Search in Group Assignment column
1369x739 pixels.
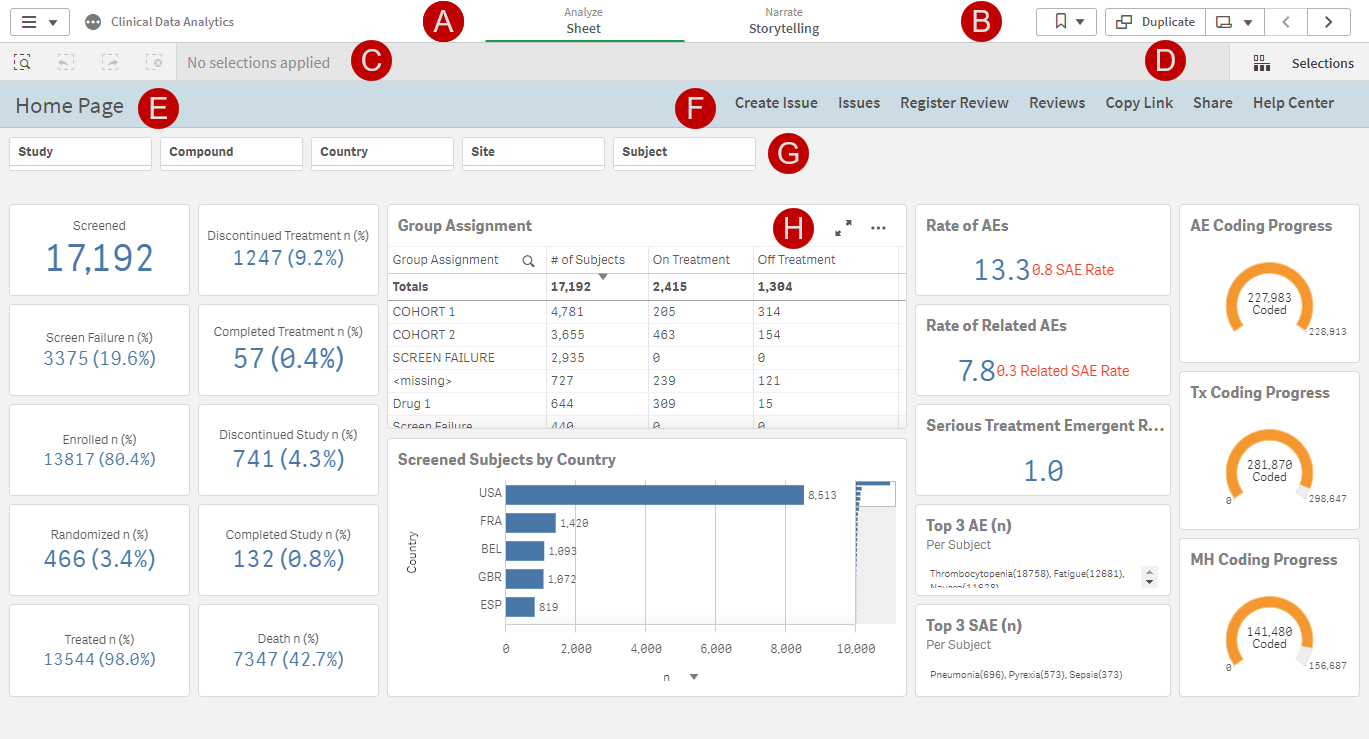(528, 260)
